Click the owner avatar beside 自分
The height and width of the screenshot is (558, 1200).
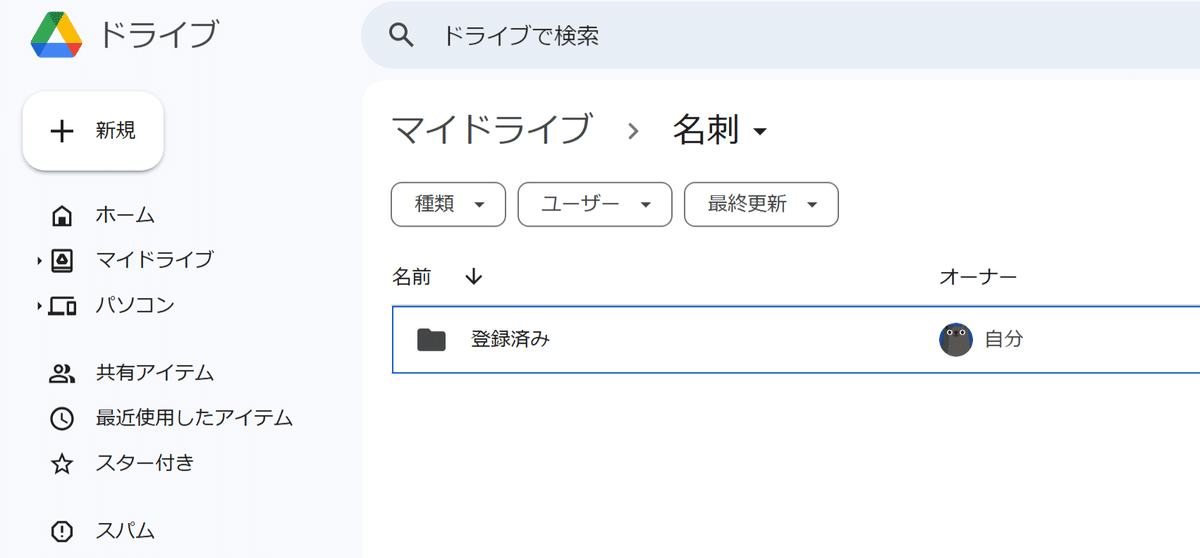click(956, 340)
